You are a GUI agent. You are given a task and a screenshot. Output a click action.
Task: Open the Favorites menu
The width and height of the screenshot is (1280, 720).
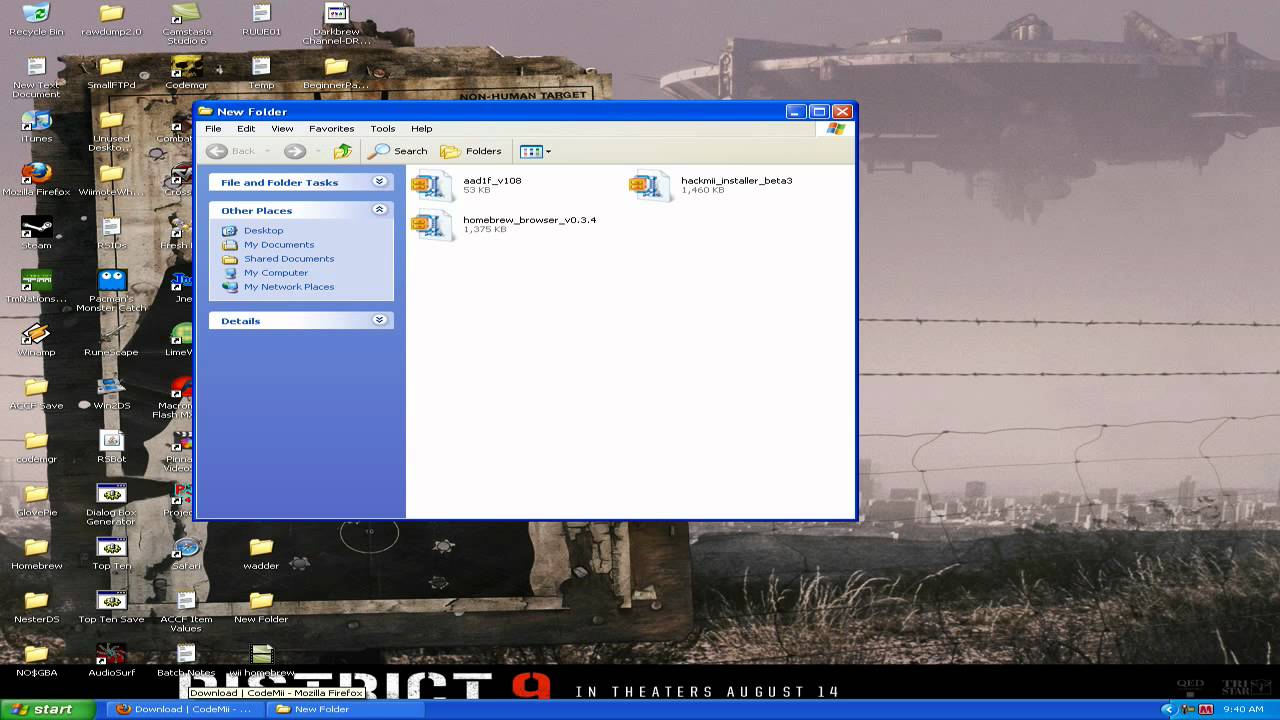click(x=331, y=128)
